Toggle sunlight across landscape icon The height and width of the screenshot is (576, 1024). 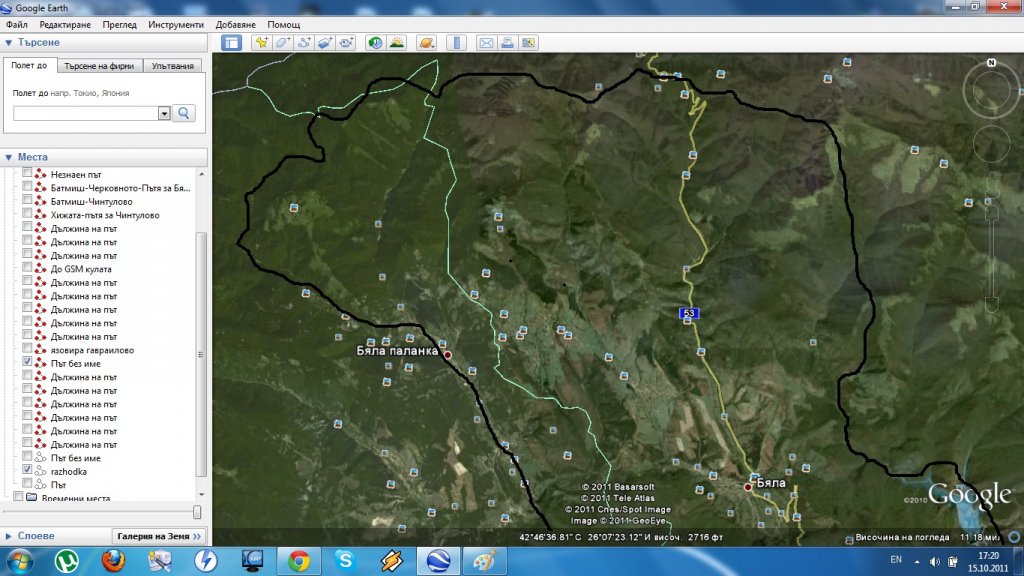point(396,43)
